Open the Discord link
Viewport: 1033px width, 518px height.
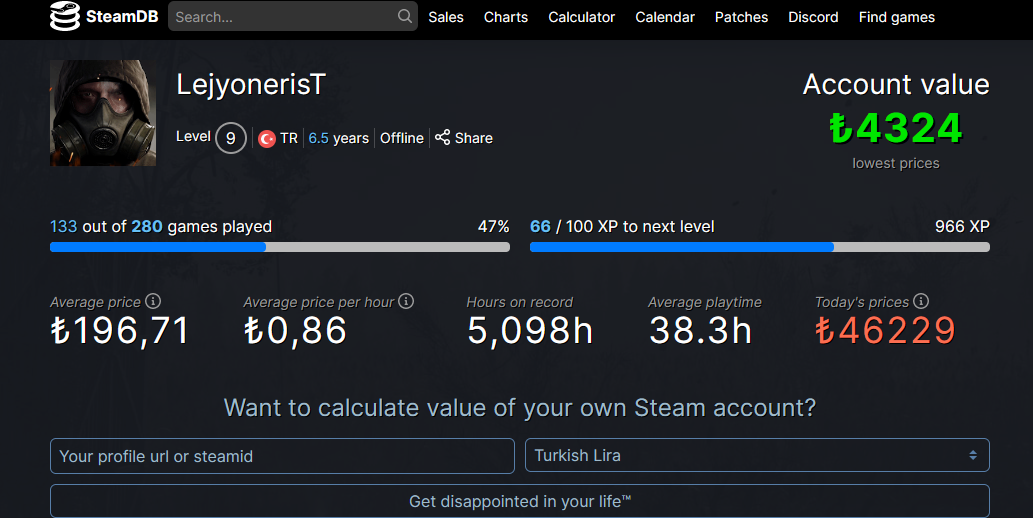pos(813,17)
